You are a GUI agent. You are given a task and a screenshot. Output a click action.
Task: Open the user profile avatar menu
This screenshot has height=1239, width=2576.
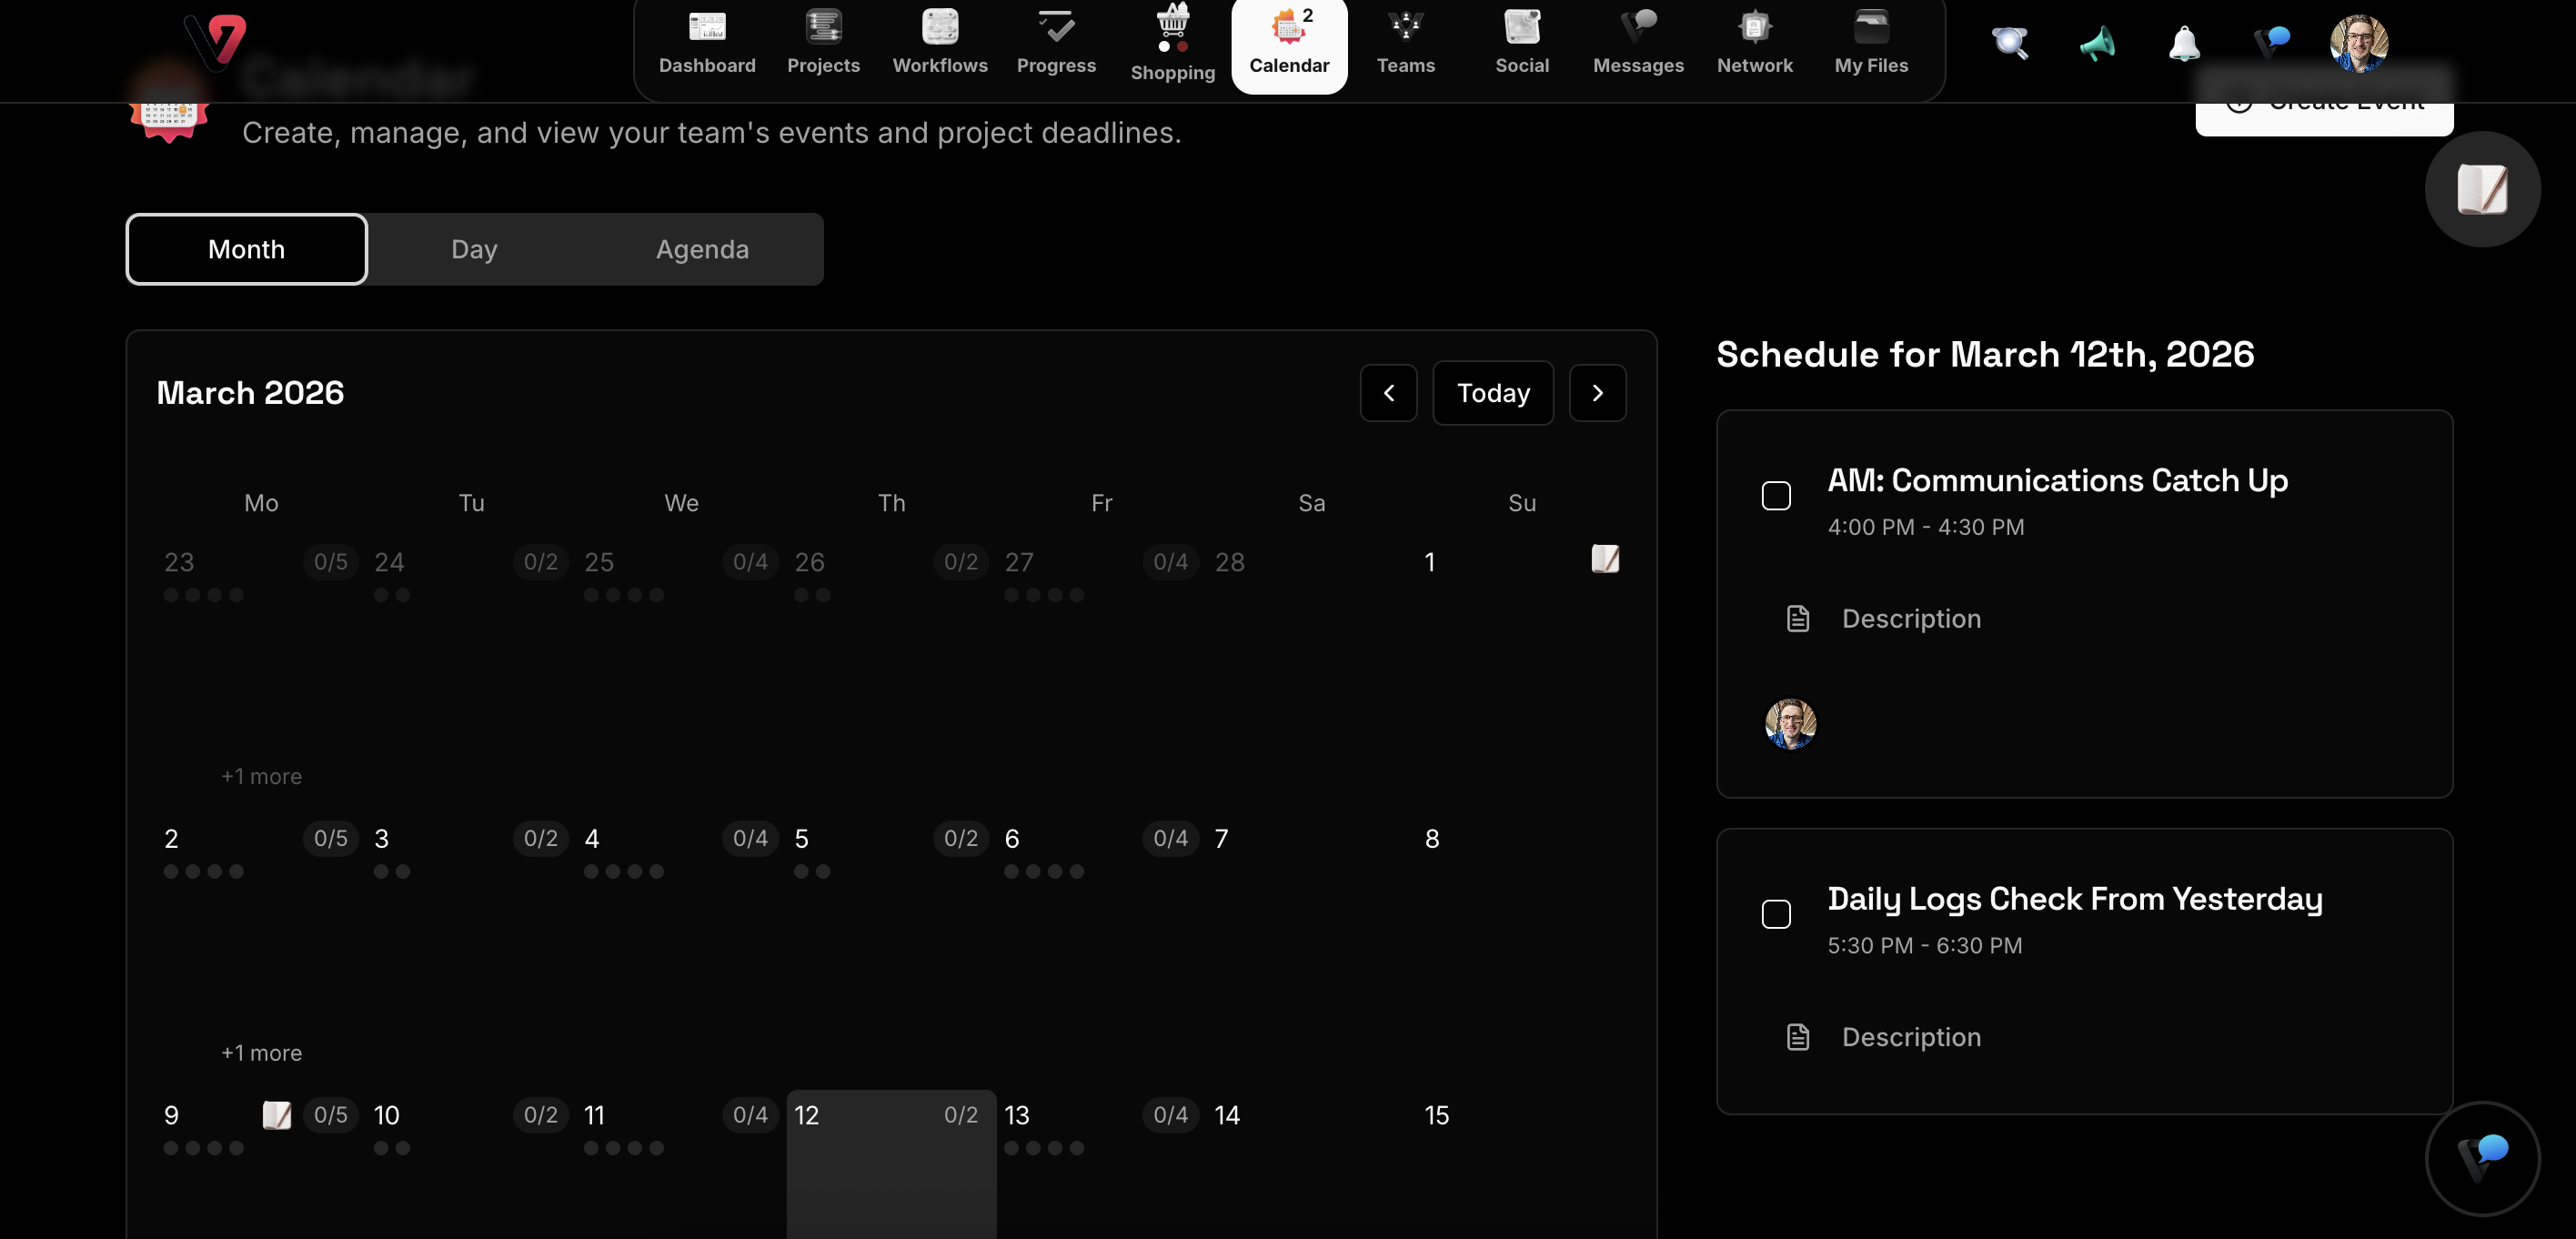pos(2359,43)
